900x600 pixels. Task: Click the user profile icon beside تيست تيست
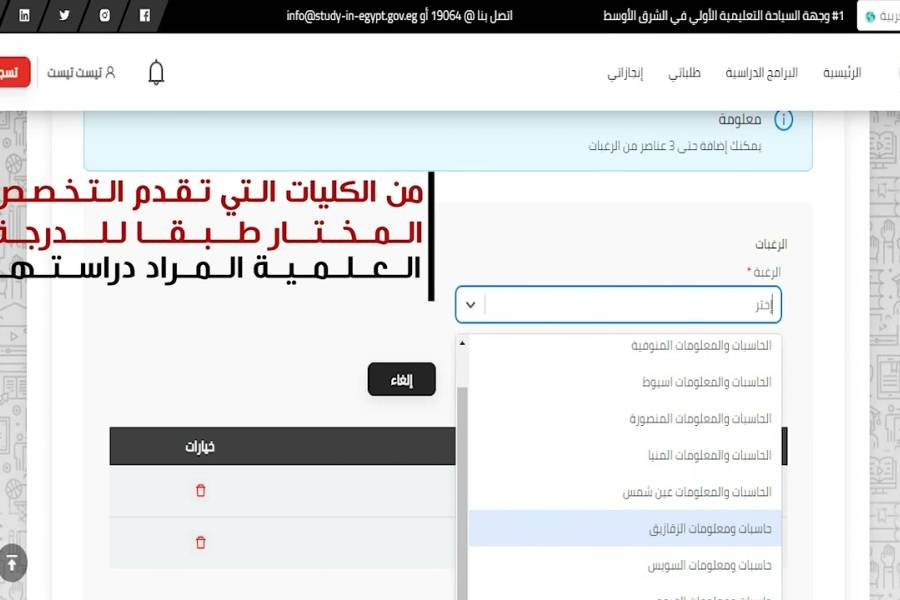pos(110,72)
